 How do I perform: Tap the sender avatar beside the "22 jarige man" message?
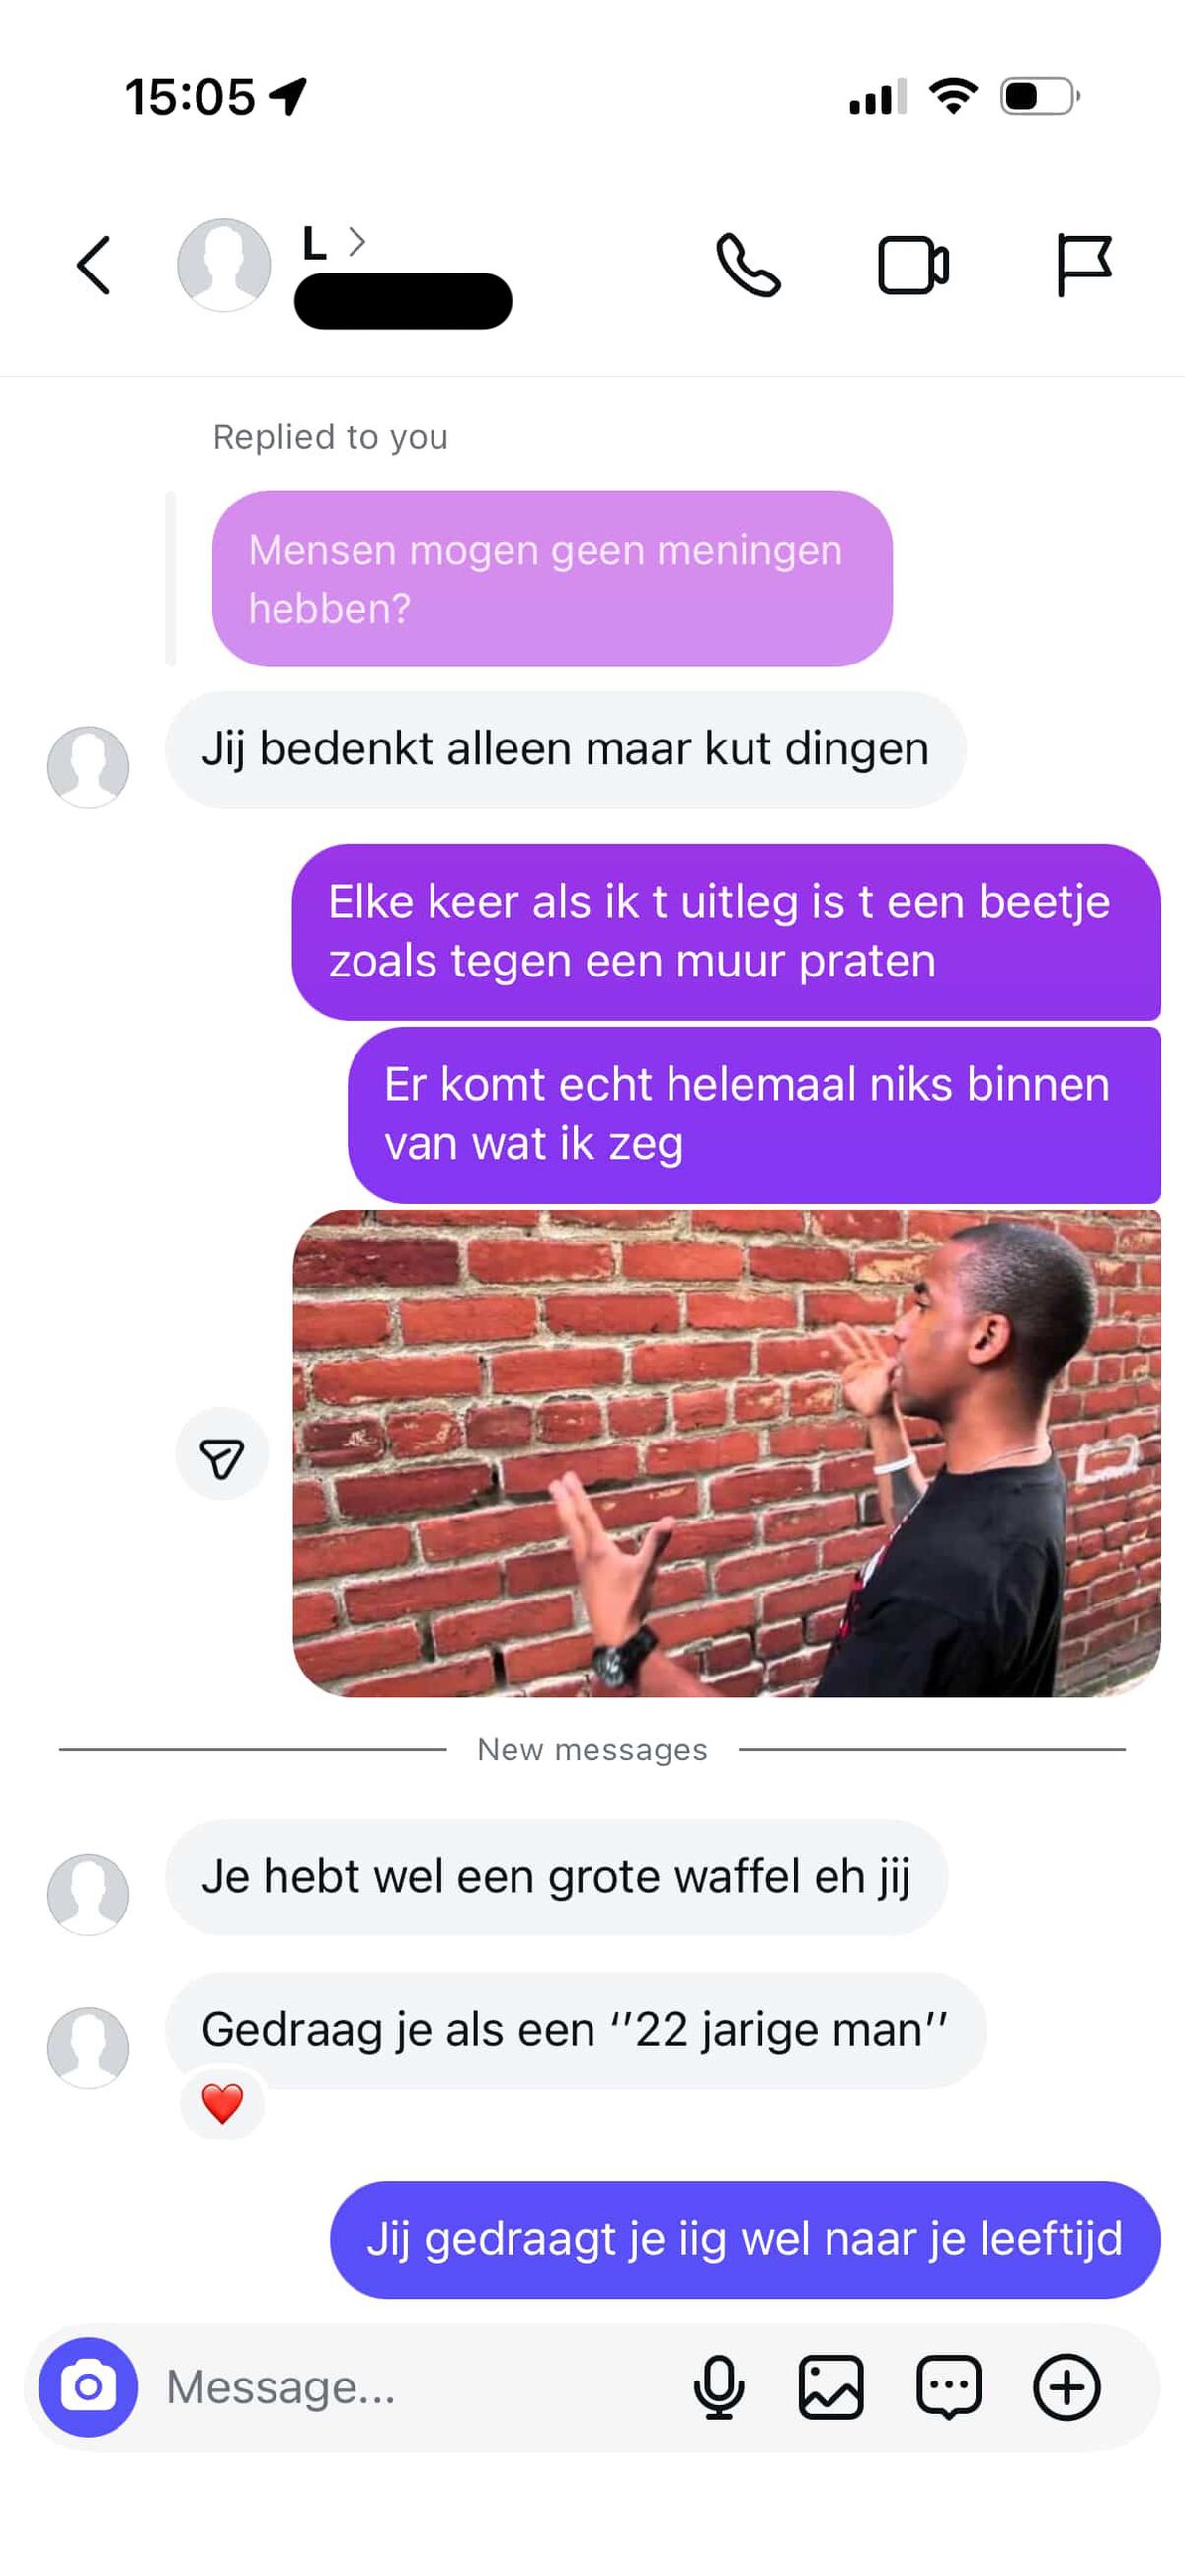click(88, 2047)
